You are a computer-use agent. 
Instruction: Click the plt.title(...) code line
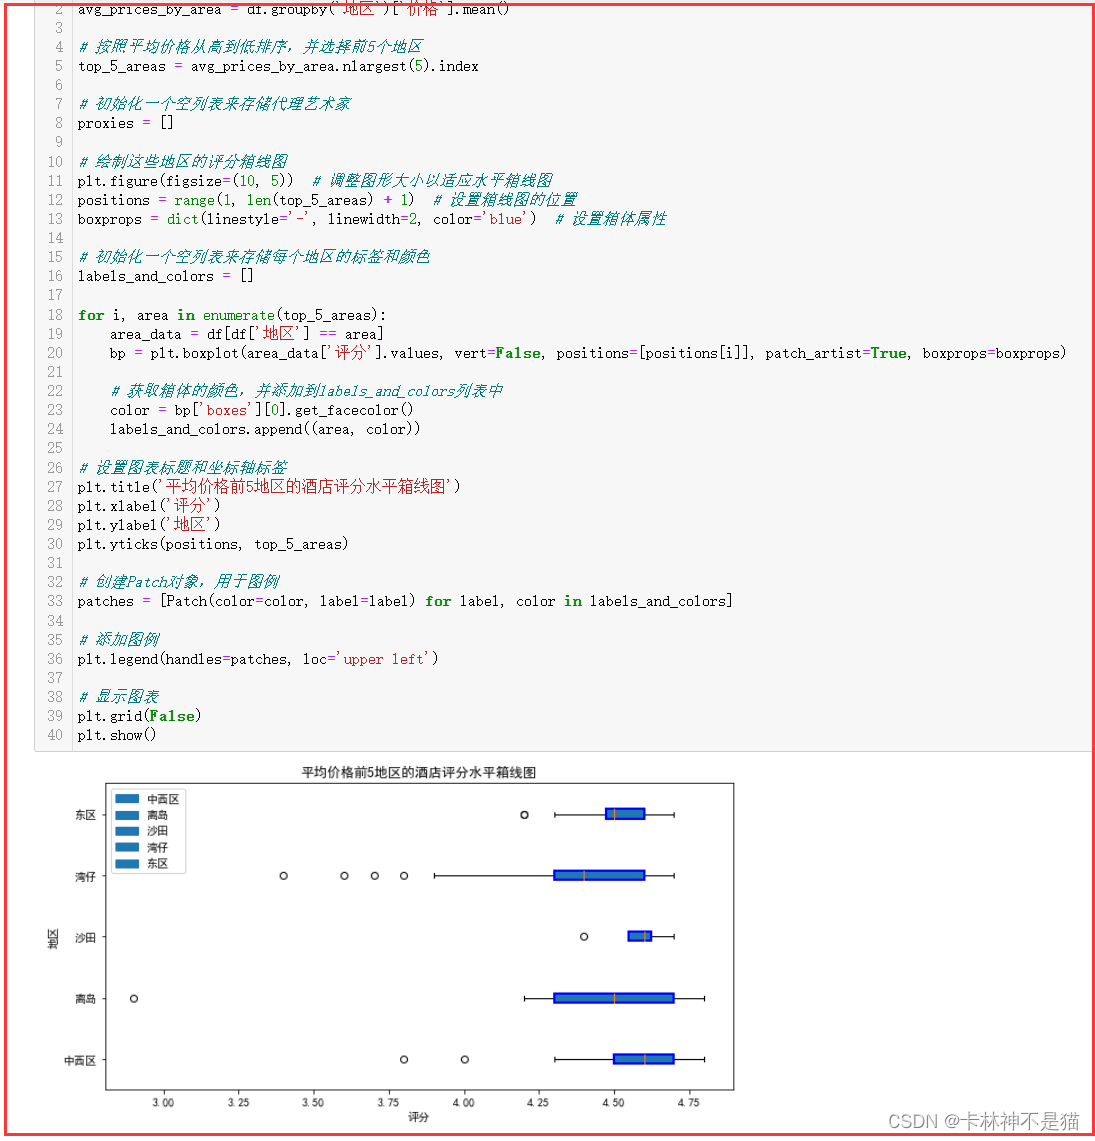269,486
